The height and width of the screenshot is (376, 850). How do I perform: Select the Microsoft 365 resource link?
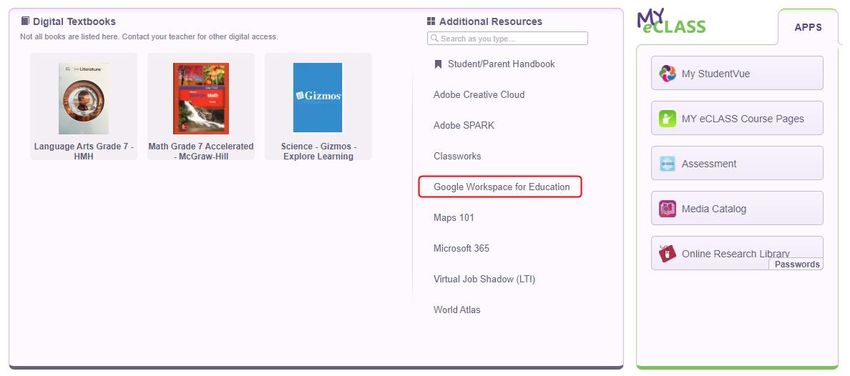tap(461, 249)
